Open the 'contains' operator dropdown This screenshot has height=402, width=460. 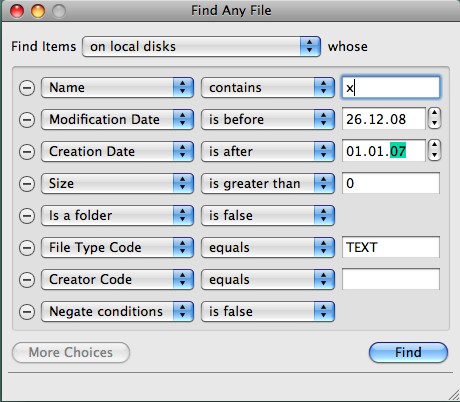click(x=268, y=88)
